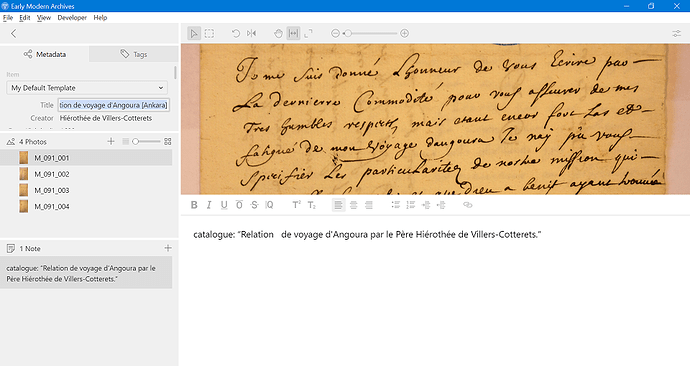The height and width of the screenshot is (366, 690).
Task: Mirror the photo horizontally
Action: (251, 33)
